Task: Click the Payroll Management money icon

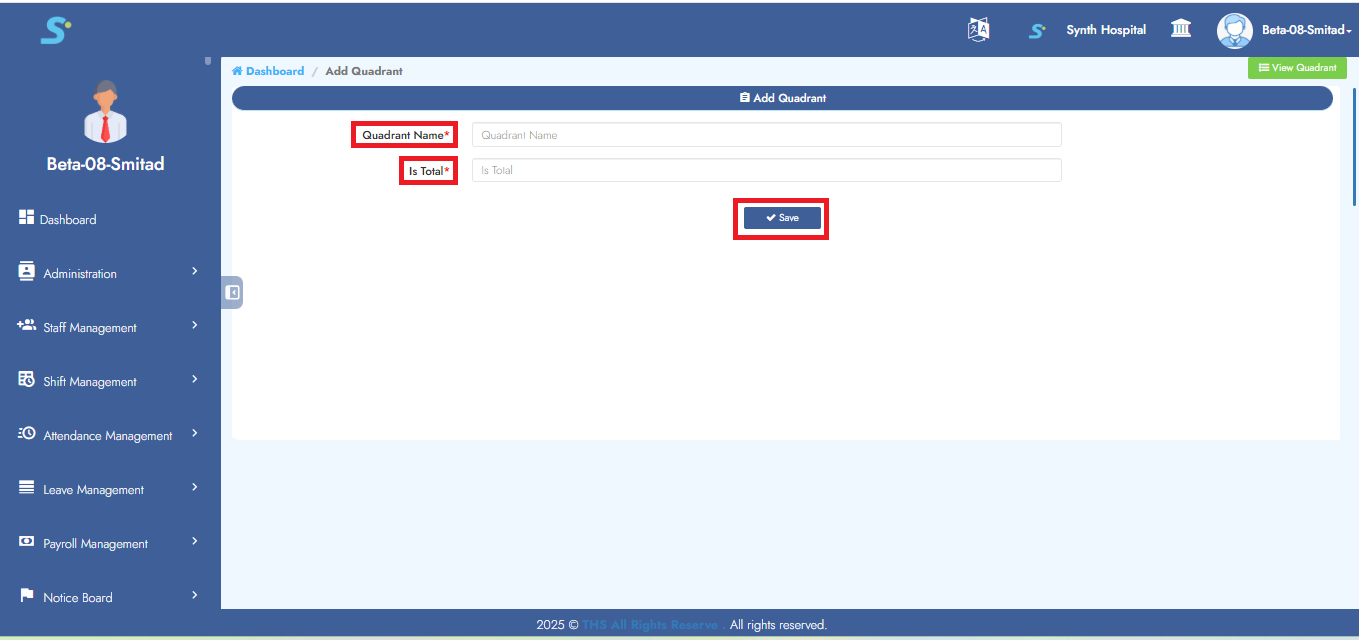Action: pos(27,542)
